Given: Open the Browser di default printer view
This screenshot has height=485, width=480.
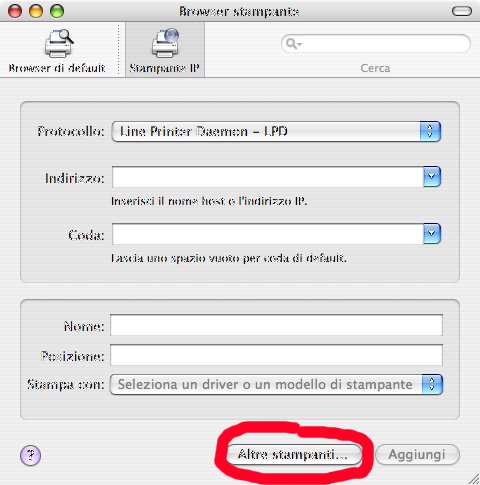Looking at the screenshot, I should pyautogui.click(x=57, y=51).
